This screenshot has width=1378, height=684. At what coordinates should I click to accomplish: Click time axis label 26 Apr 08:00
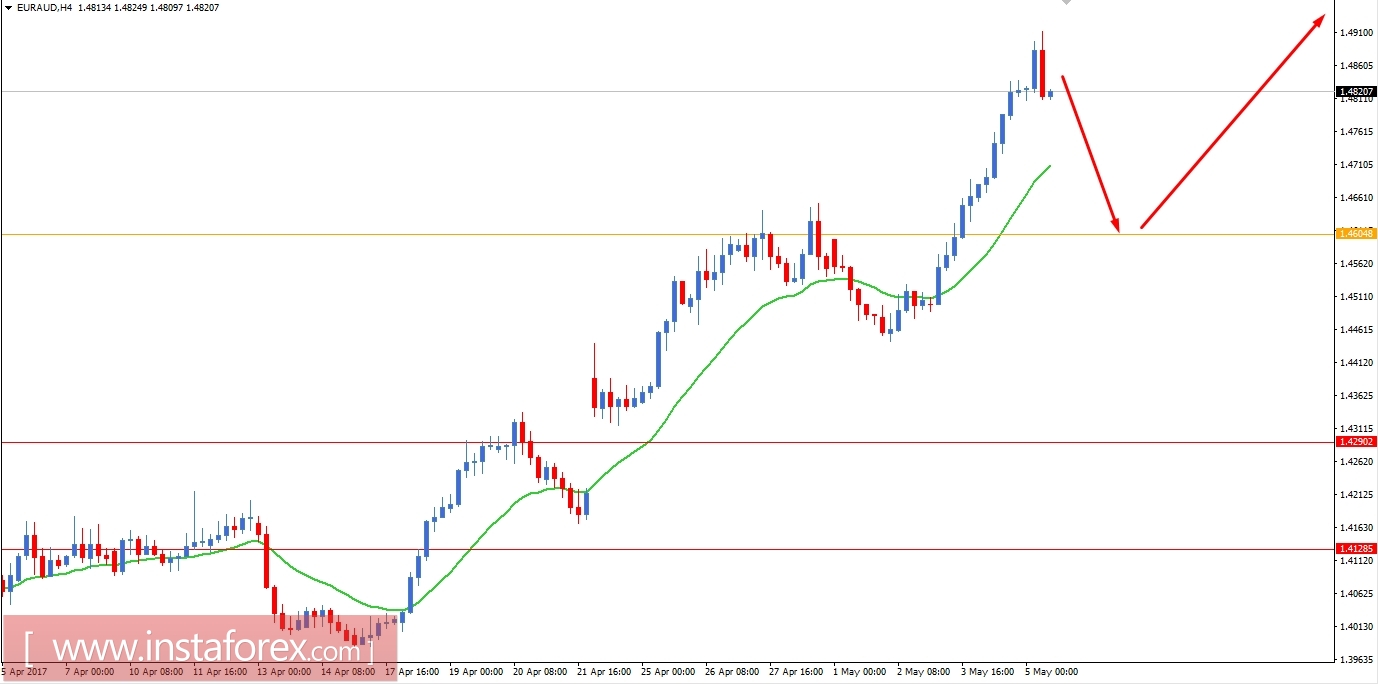click(733, 672)
